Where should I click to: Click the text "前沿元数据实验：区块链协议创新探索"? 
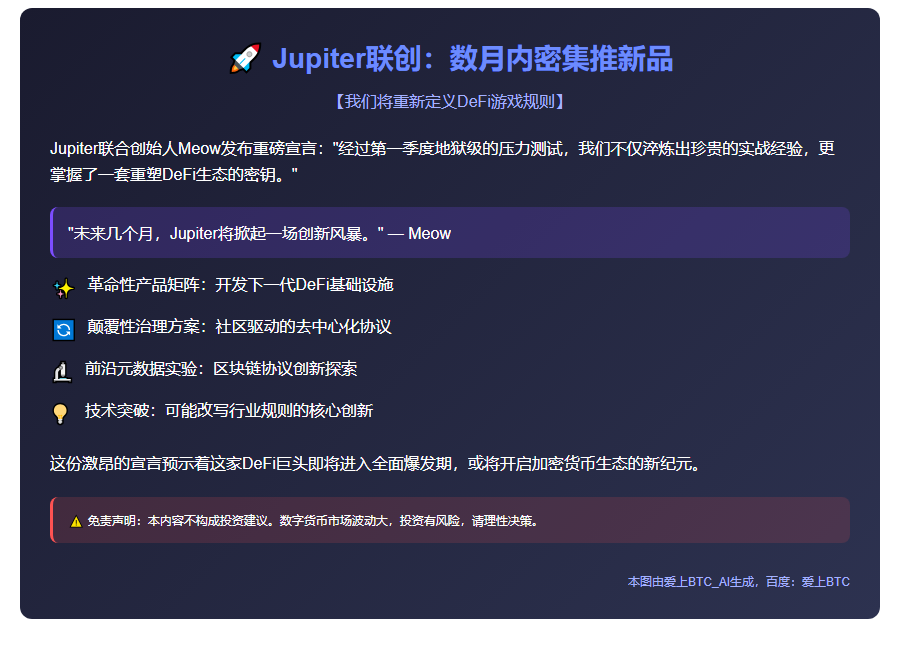(x=221, y=369)
